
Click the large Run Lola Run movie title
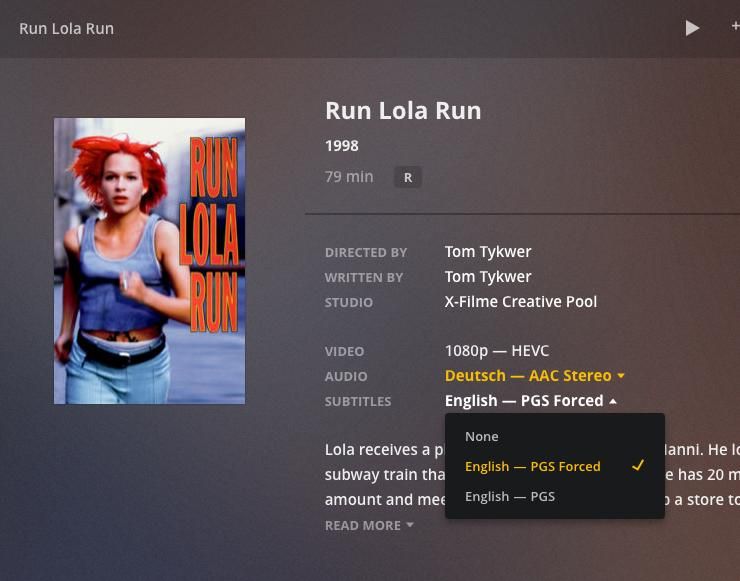point(403,110)
